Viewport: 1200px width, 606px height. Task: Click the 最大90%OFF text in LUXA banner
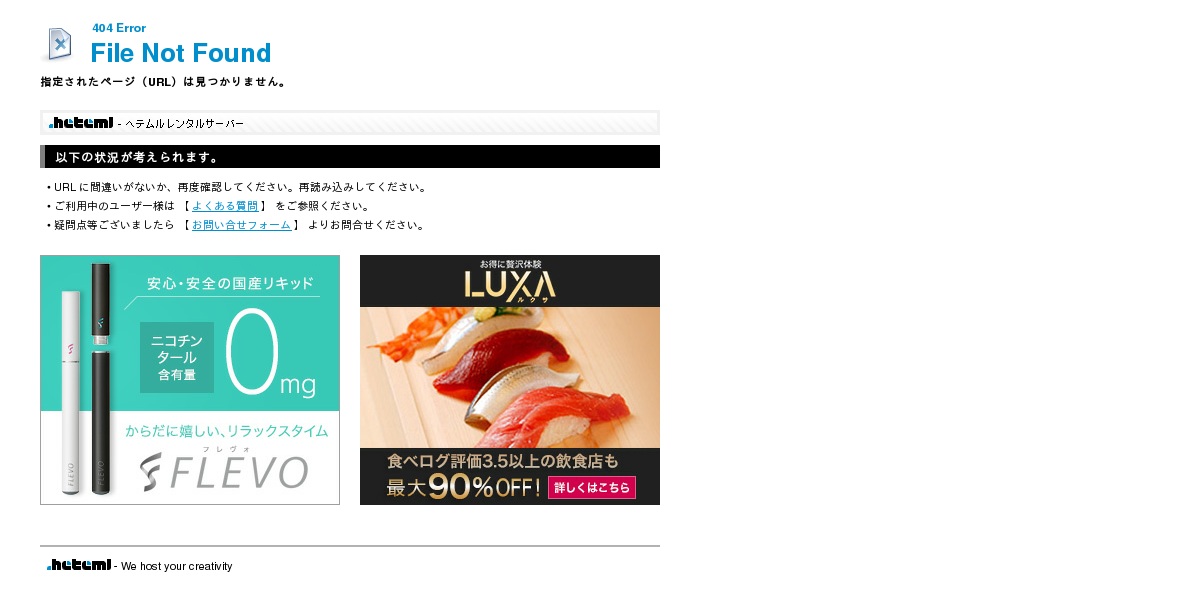464,487
